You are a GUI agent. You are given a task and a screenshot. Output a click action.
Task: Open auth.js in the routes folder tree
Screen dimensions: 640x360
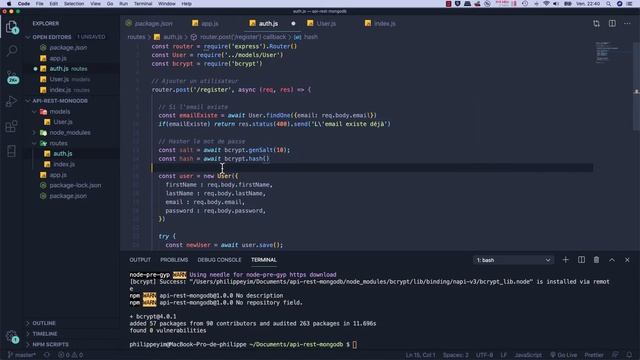(62, 154)
